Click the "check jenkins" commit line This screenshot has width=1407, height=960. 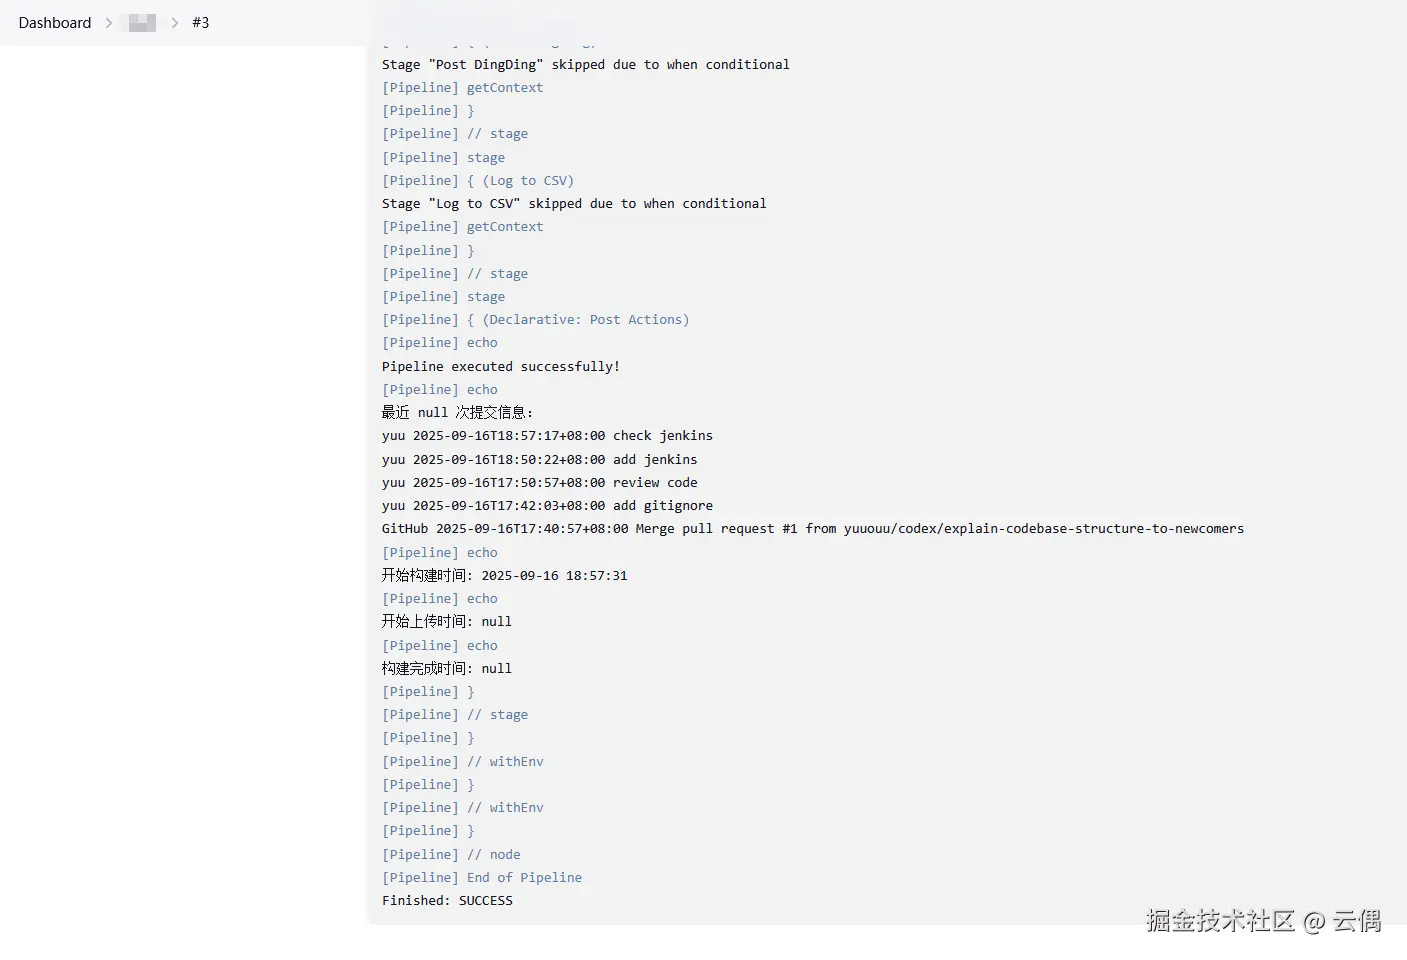point(547,435)
